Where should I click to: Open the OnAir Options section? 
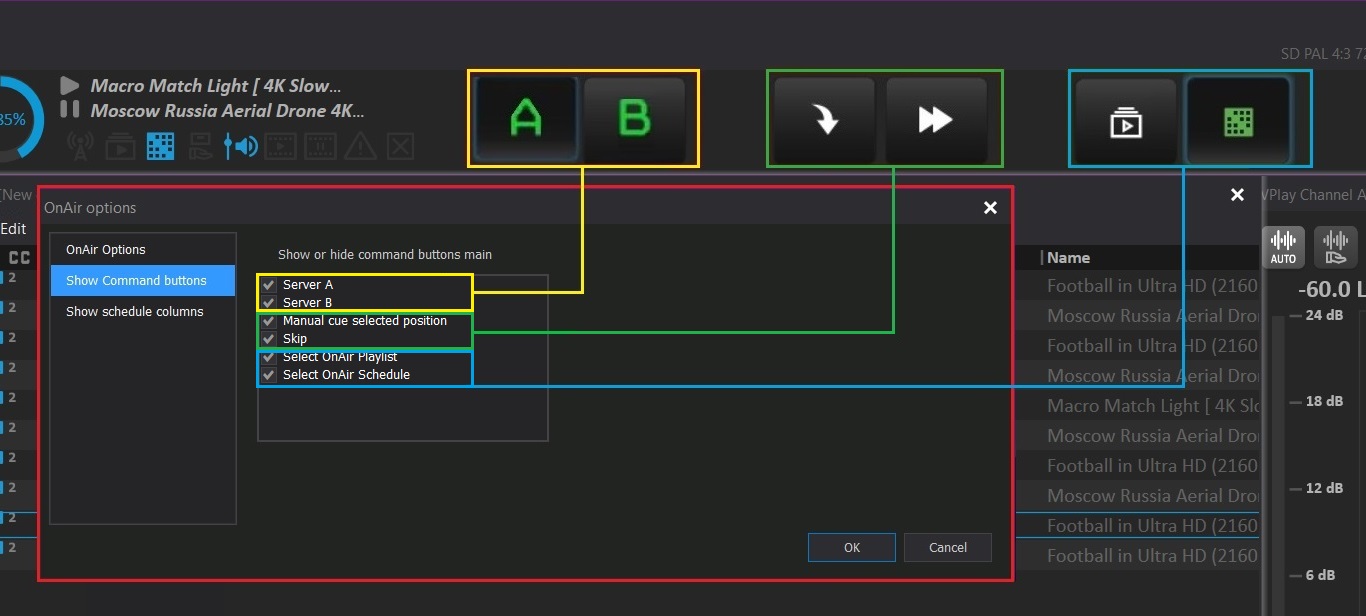pyautogui.click(x=143, y=250)
